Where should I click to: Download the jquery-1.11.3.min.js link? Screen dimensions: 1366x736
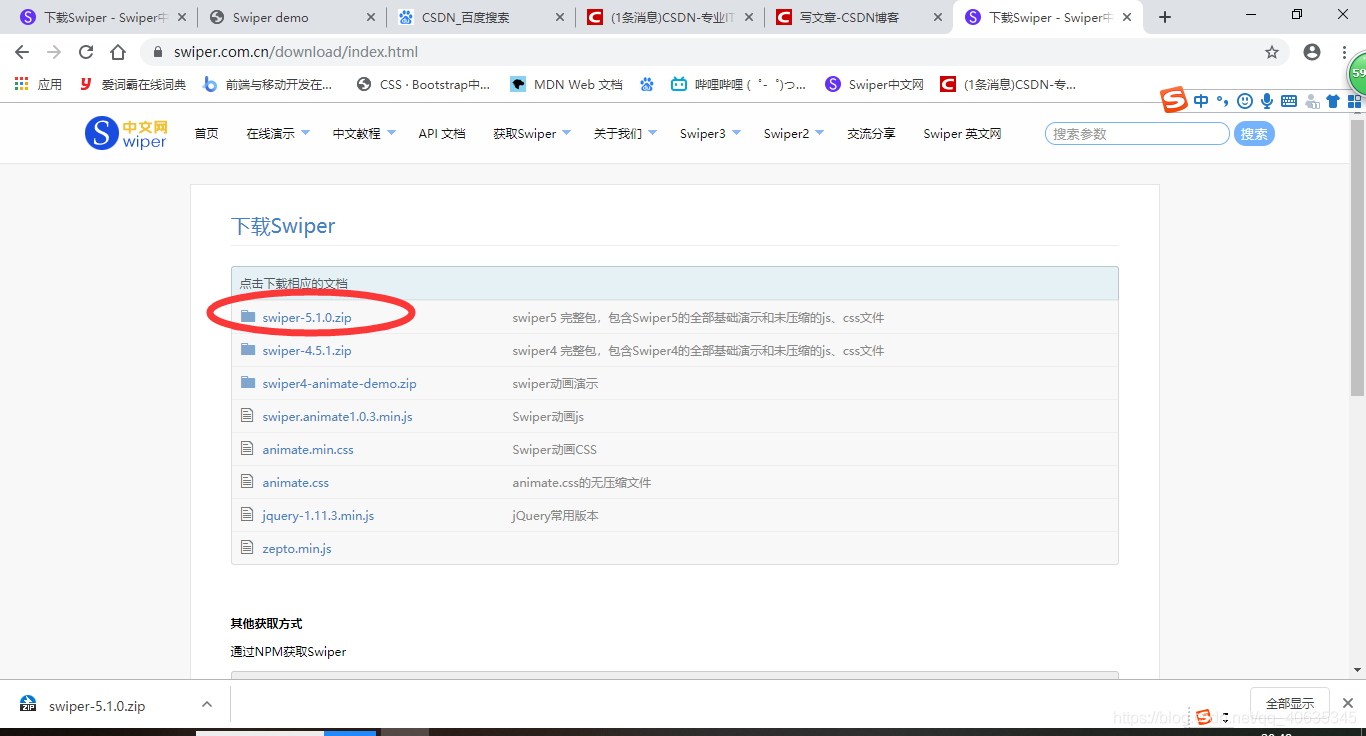click(x=318, y=515)
